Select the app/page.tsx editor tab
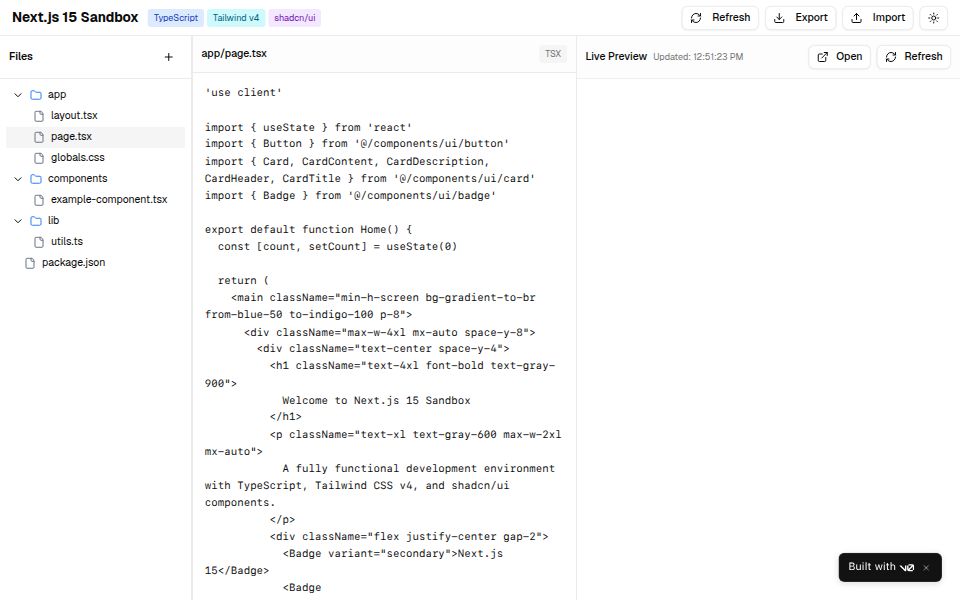Screen dimensions: 960x600 click(x=234, y=53)
